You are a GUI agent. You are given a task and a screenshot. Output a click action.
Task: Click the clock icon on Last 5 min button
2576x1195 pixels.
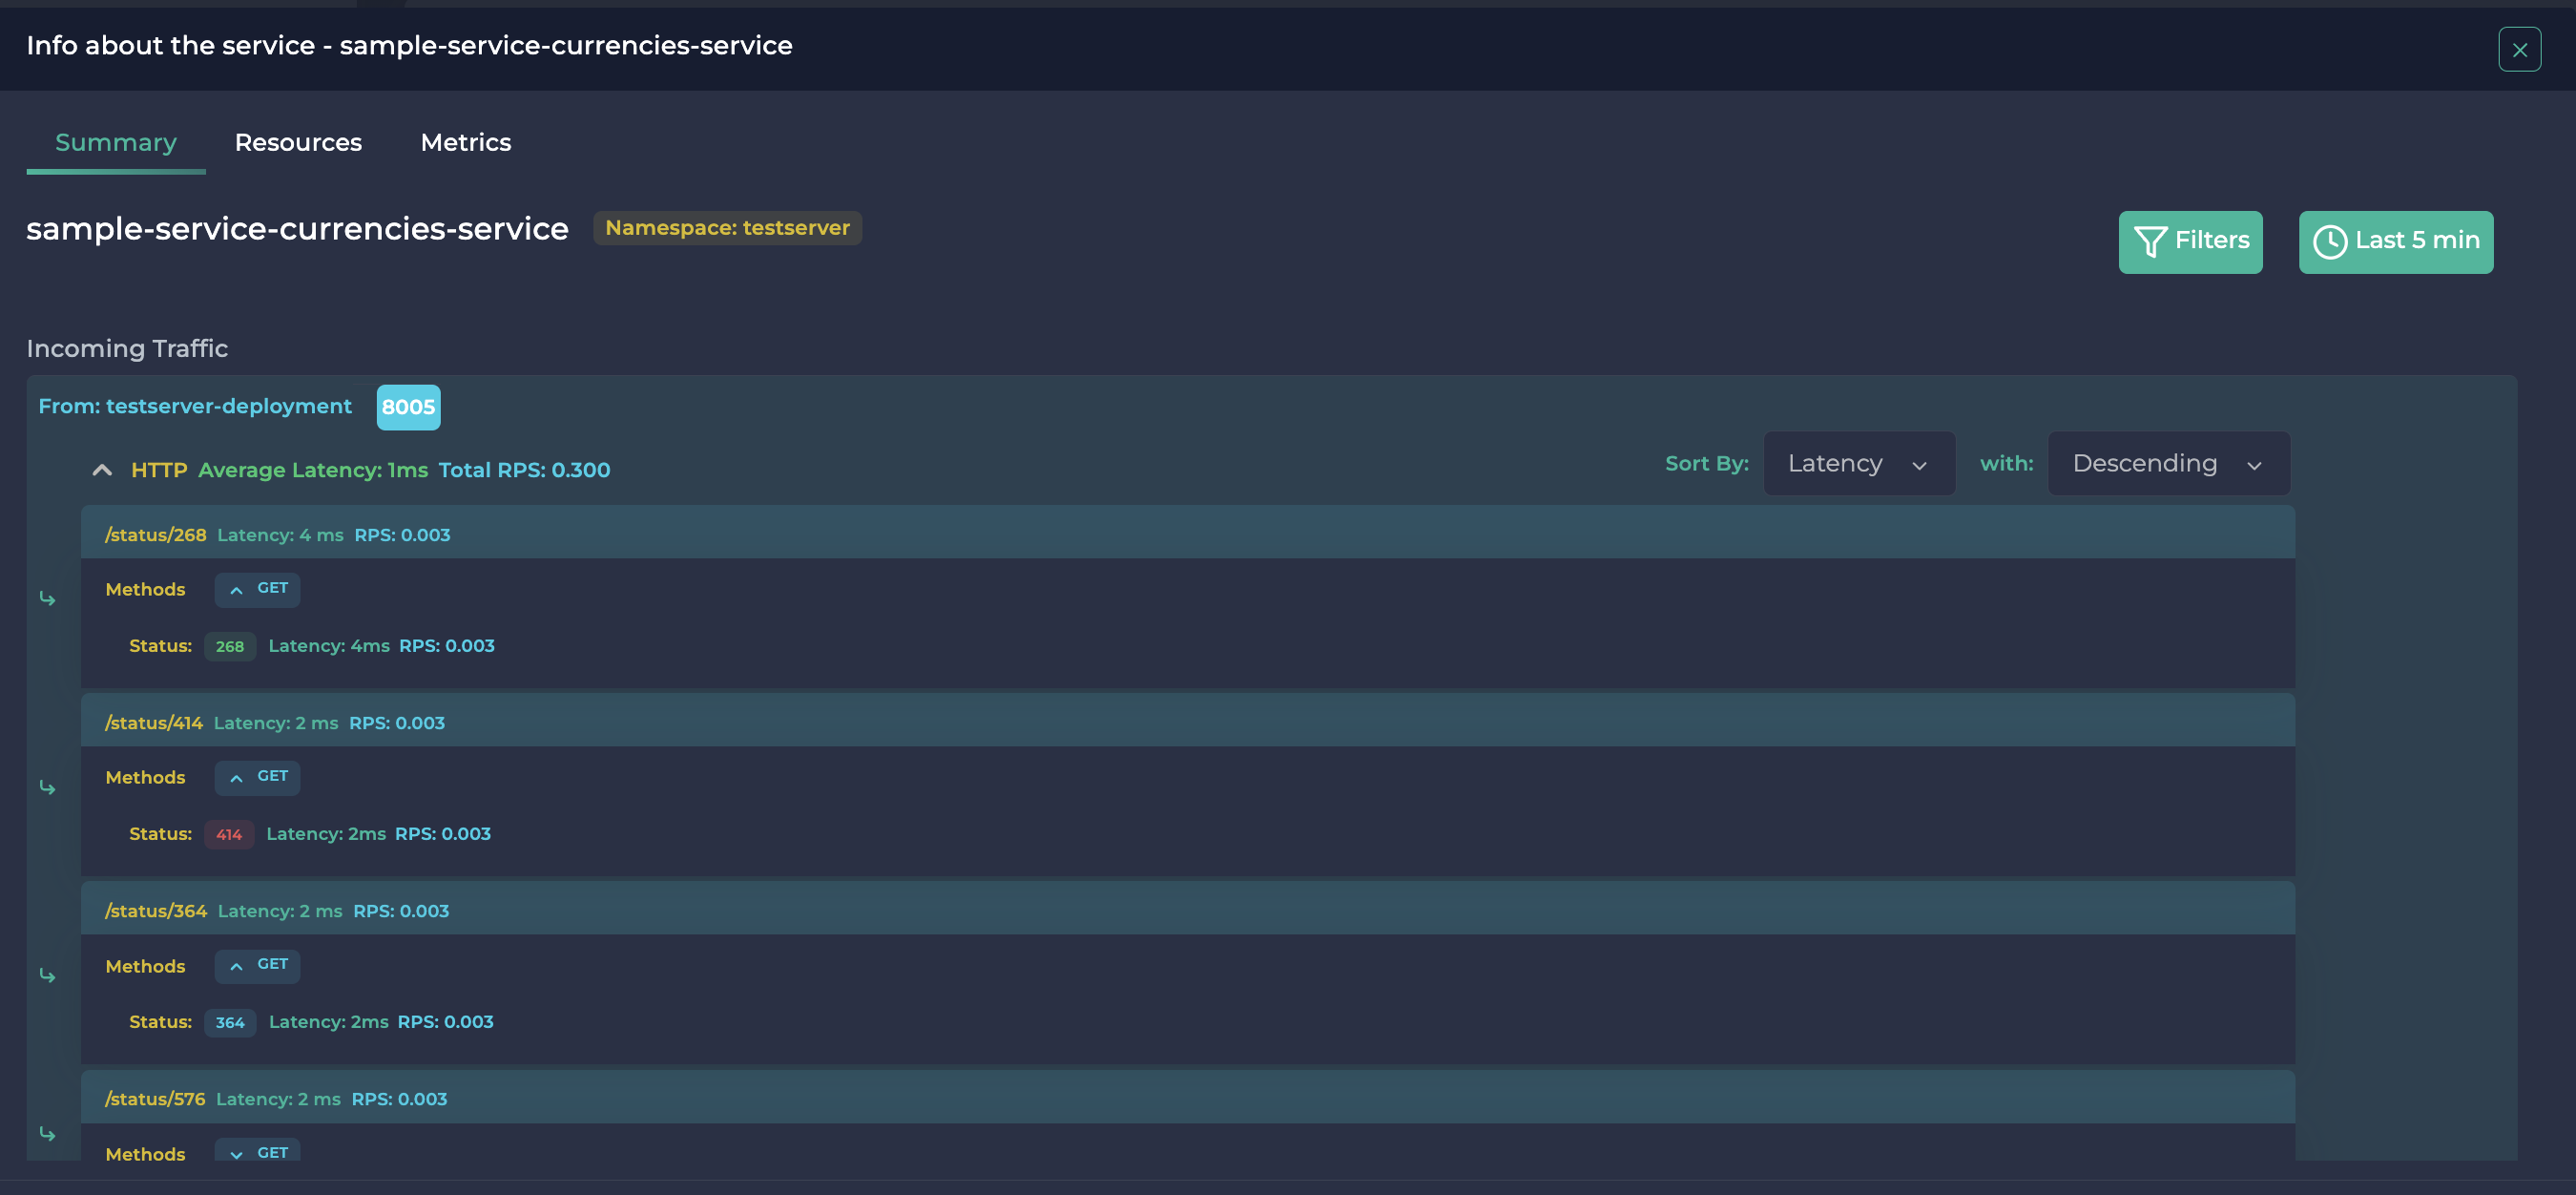(x=2331, y=241)
